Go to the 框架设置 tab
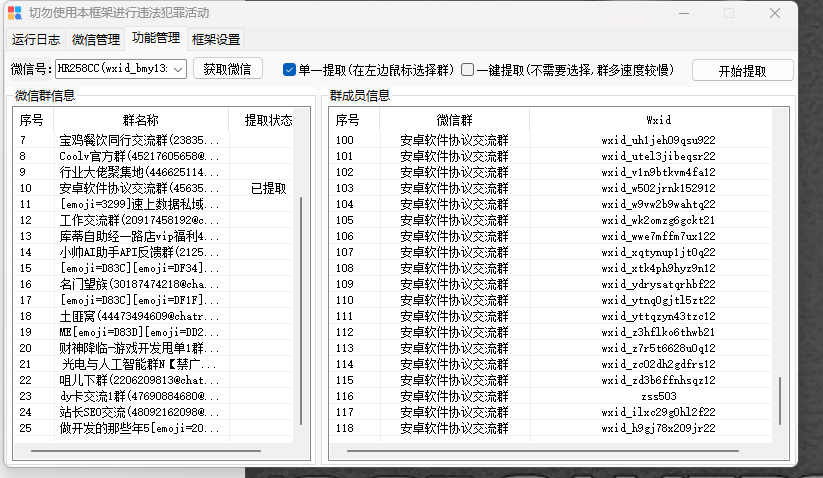The width and height of the screenshot is (823, 478). pos(216,40)
